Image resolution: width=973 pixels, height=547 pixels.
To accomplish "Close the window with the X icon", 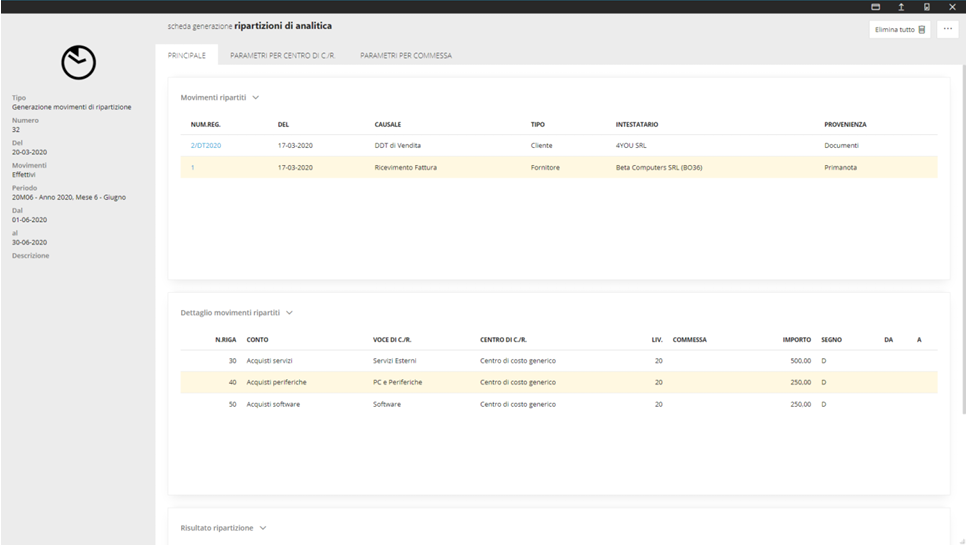I will [x=952, y=7].
